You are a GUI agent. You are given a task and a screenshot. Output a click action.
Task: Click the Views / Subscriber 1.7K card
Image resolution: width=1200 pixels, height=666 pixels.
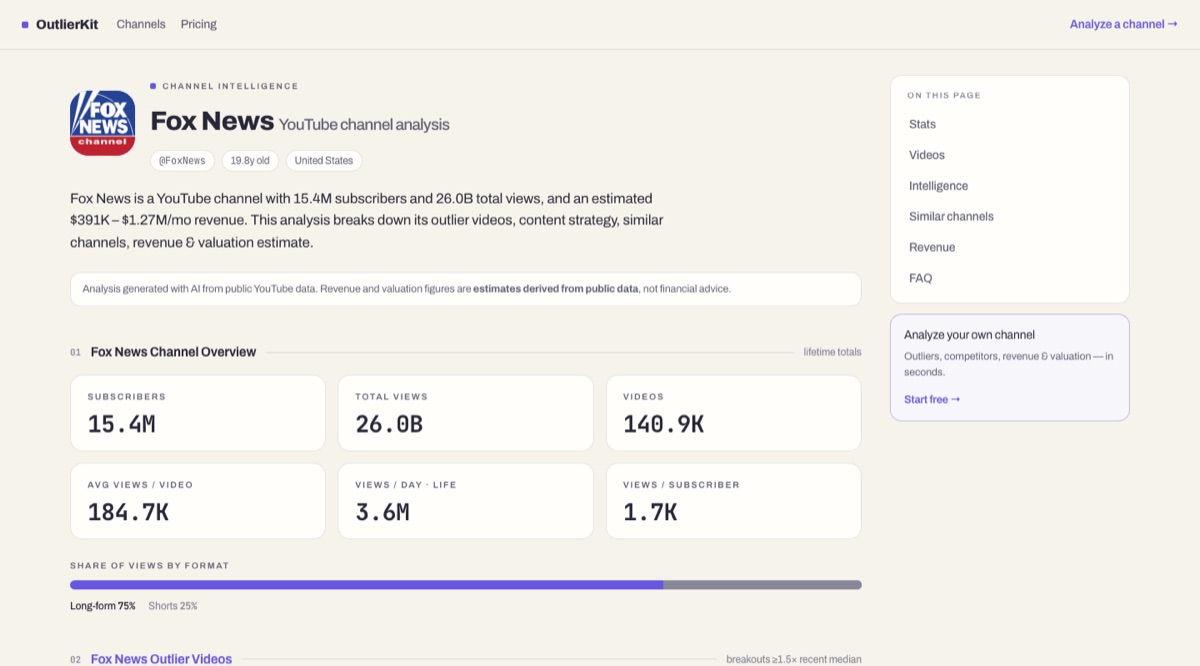click(734, 501)
